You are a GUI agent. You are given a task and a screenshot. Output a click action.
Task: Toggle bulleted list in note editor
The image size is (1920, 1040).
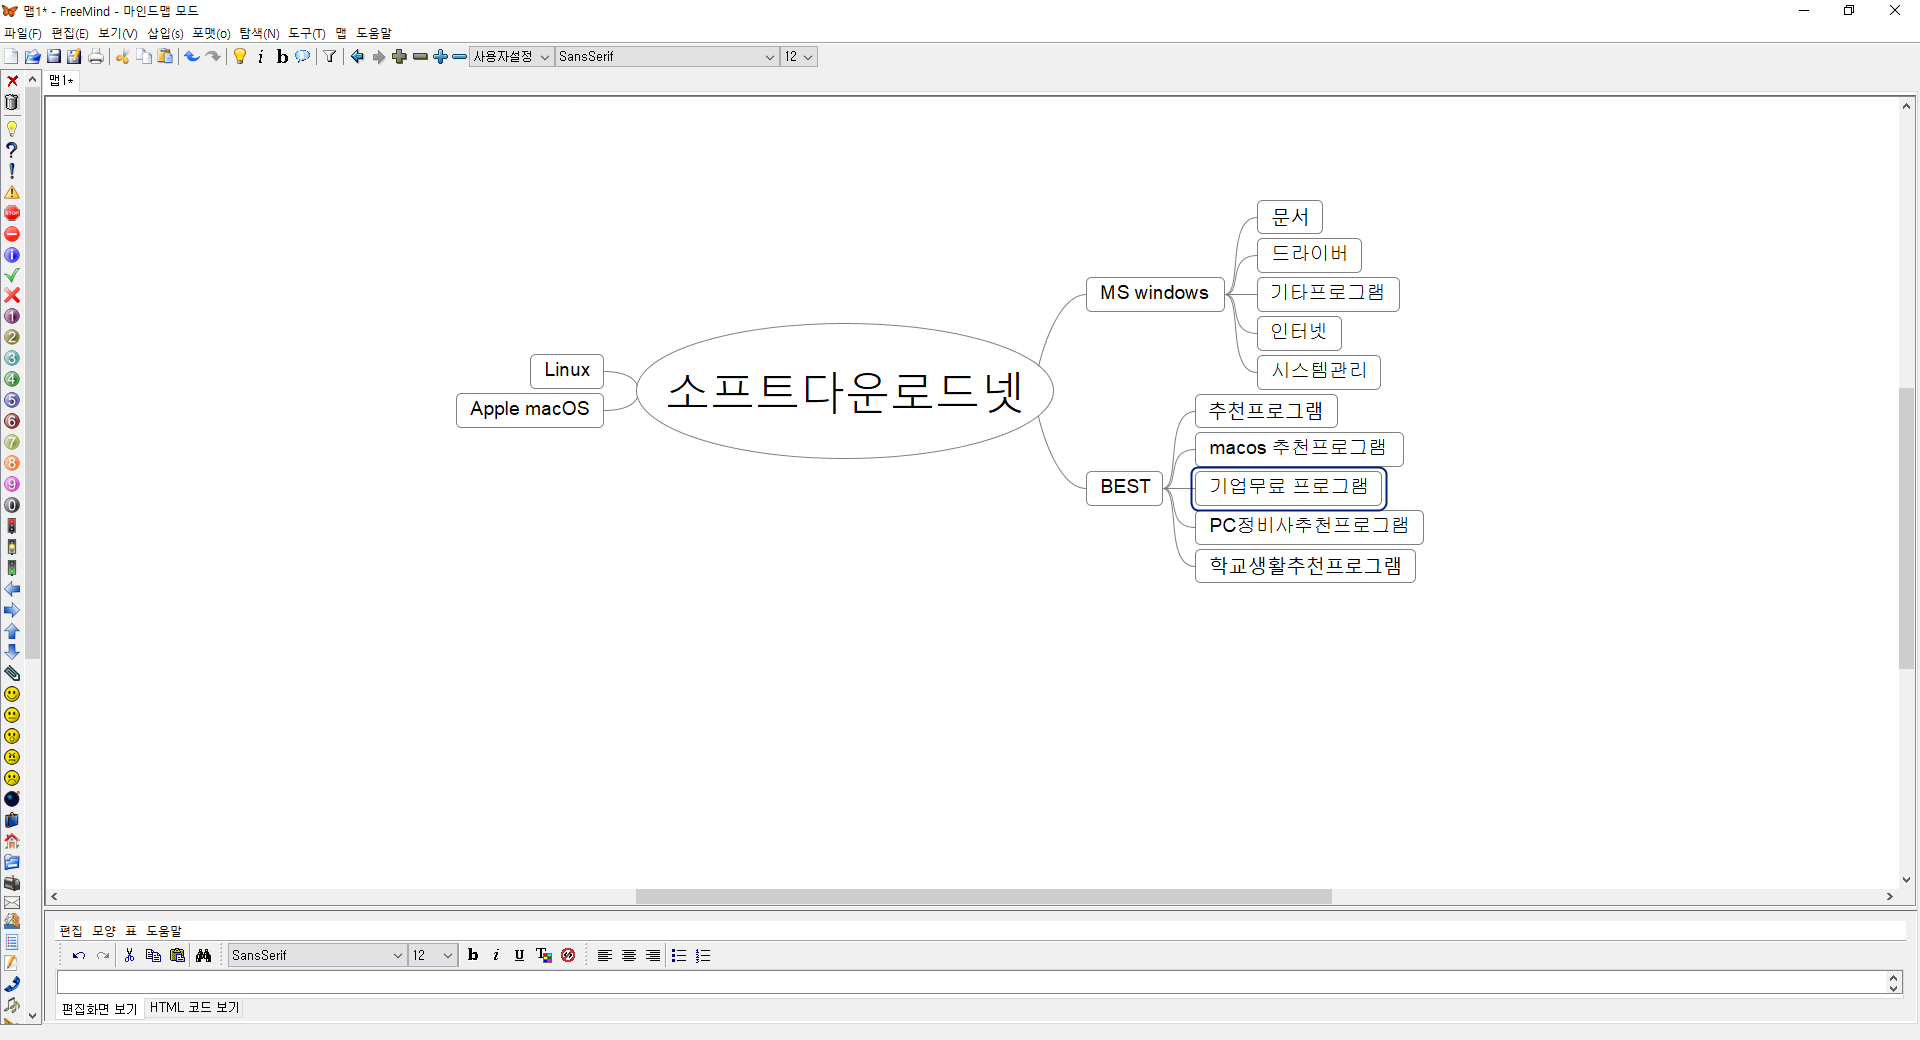[x=679, y=956]
